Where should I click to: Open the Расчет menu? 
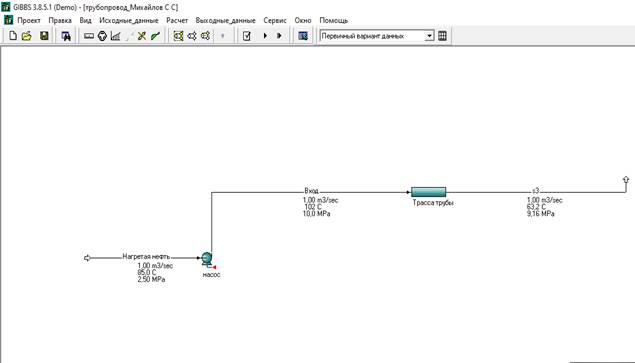click(177, 20)
